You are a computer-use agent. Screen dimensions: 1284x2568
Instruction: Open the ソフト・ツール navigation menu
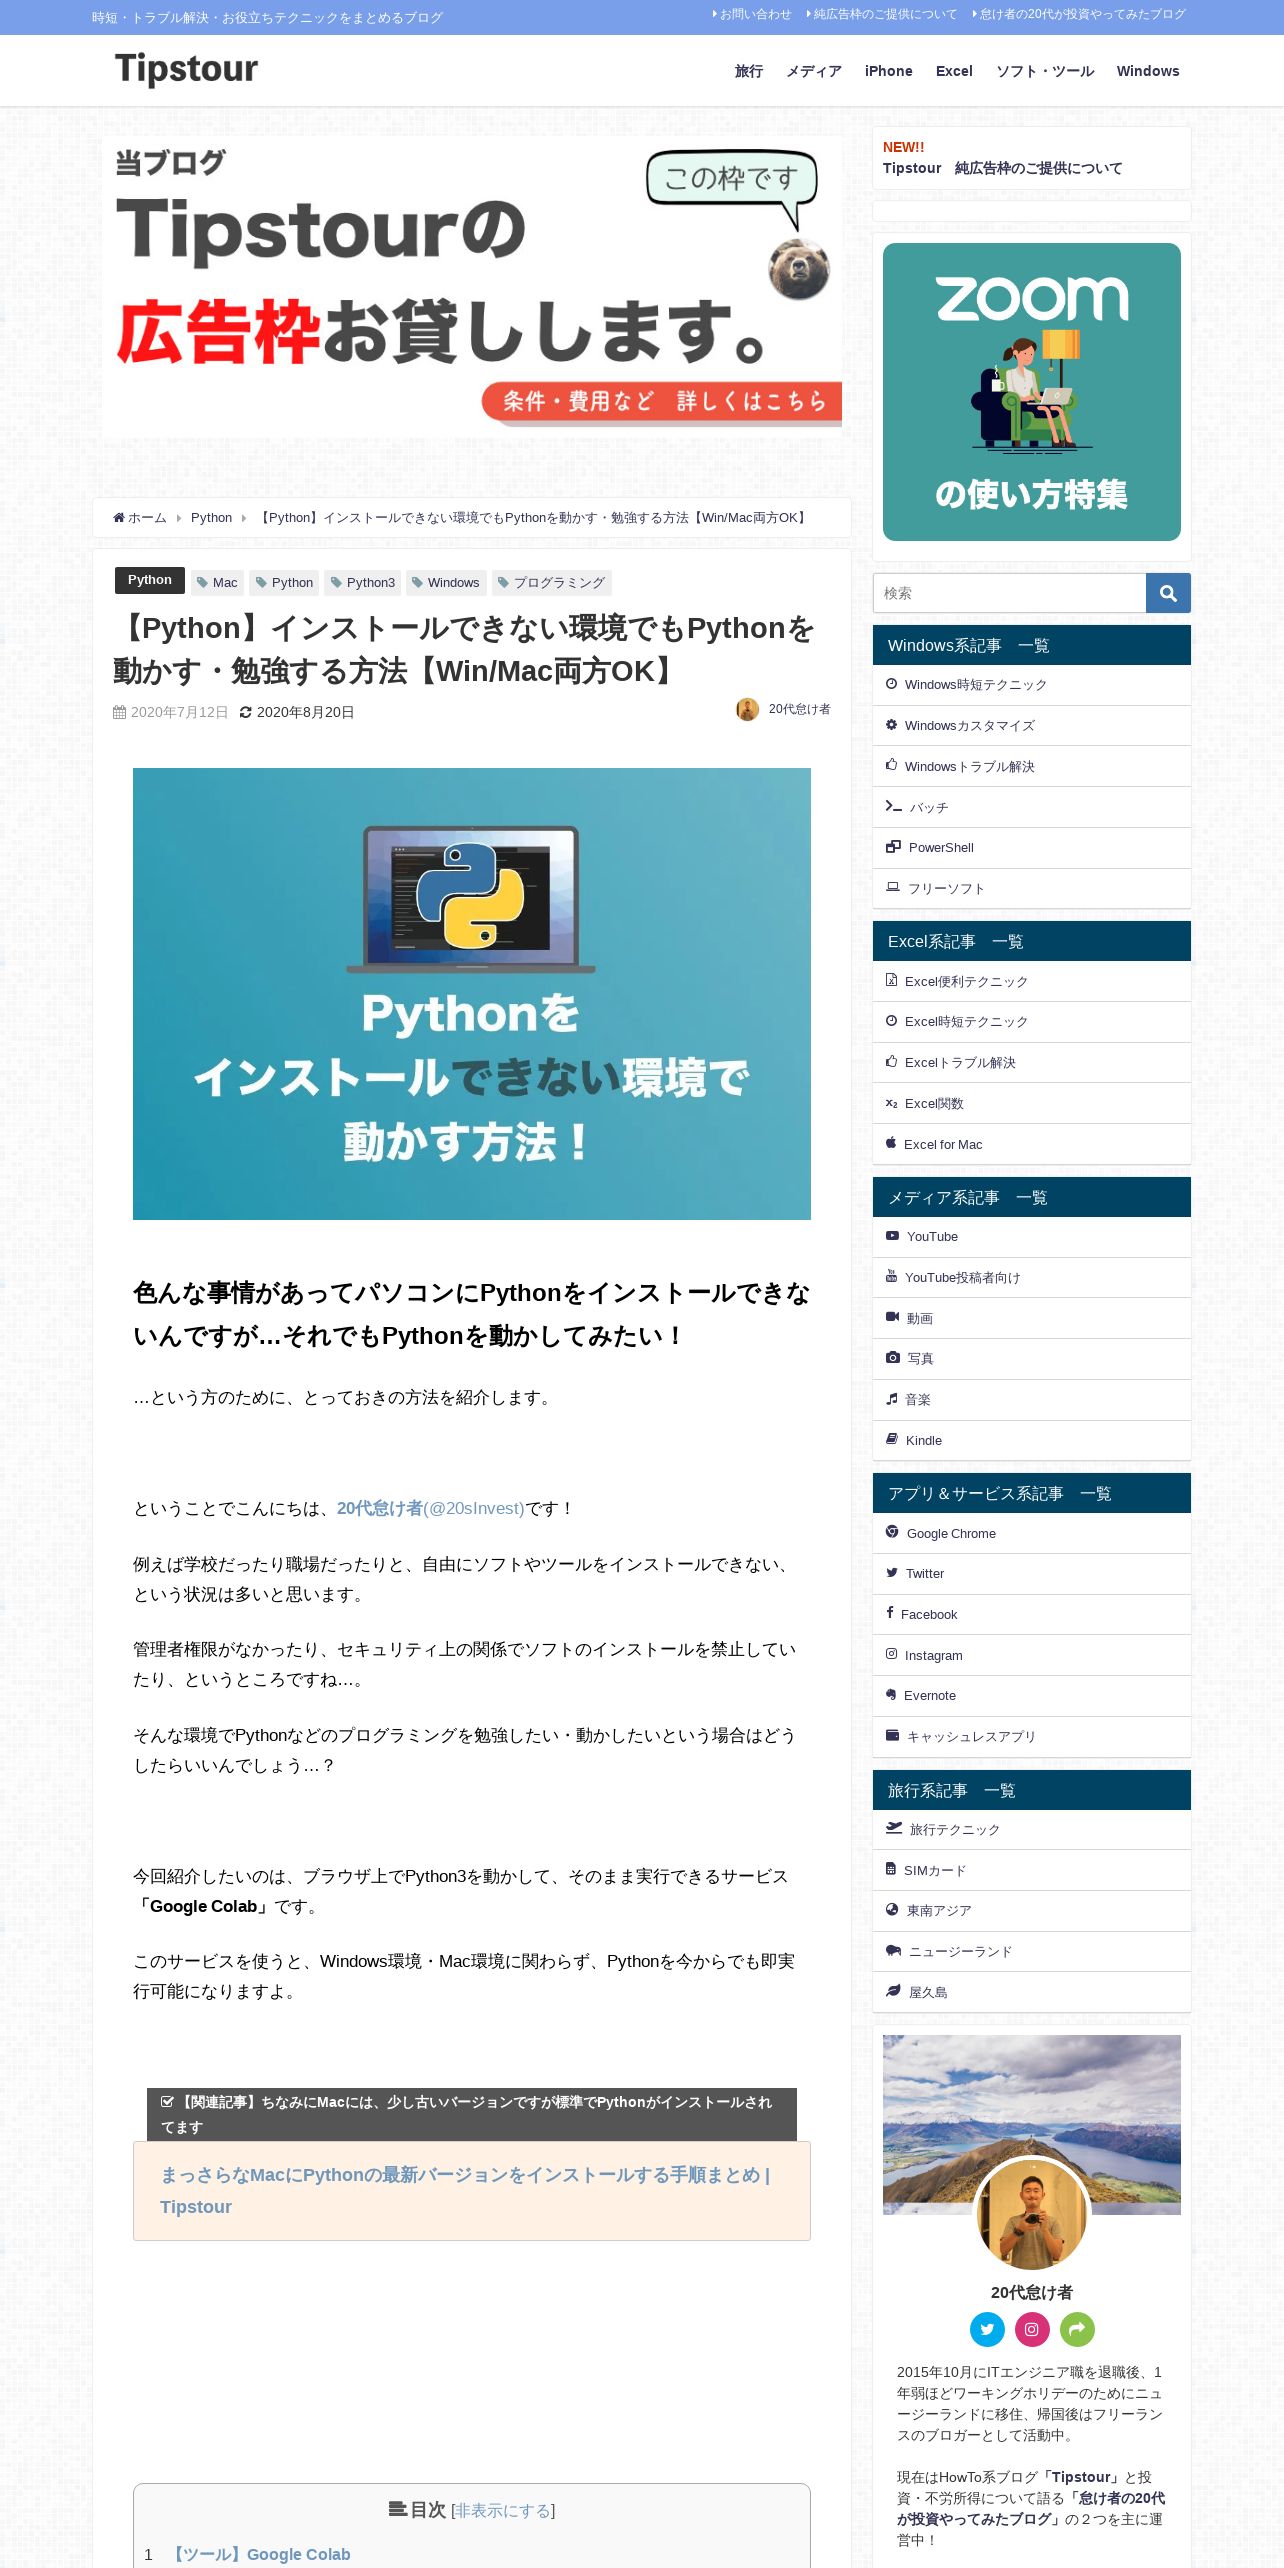click(1045, 71)
